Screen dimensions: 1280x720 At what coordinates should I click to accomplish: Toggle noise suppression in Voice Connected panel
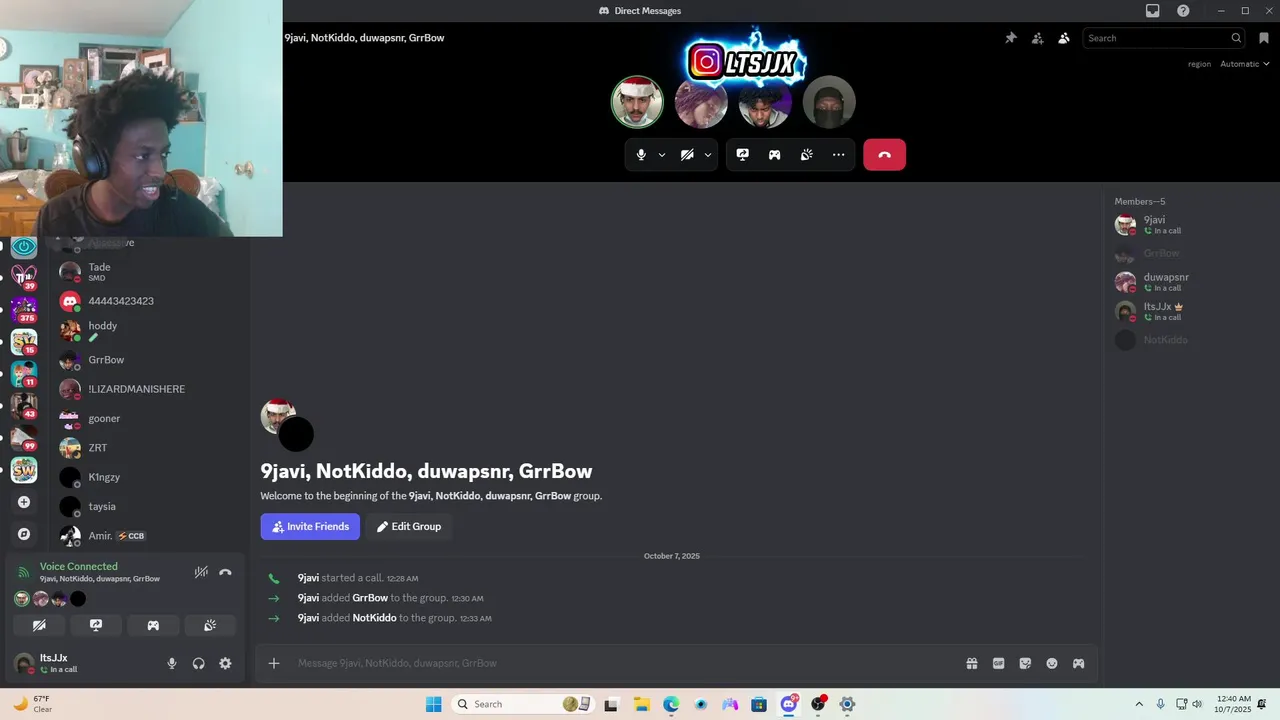point(201,572)
